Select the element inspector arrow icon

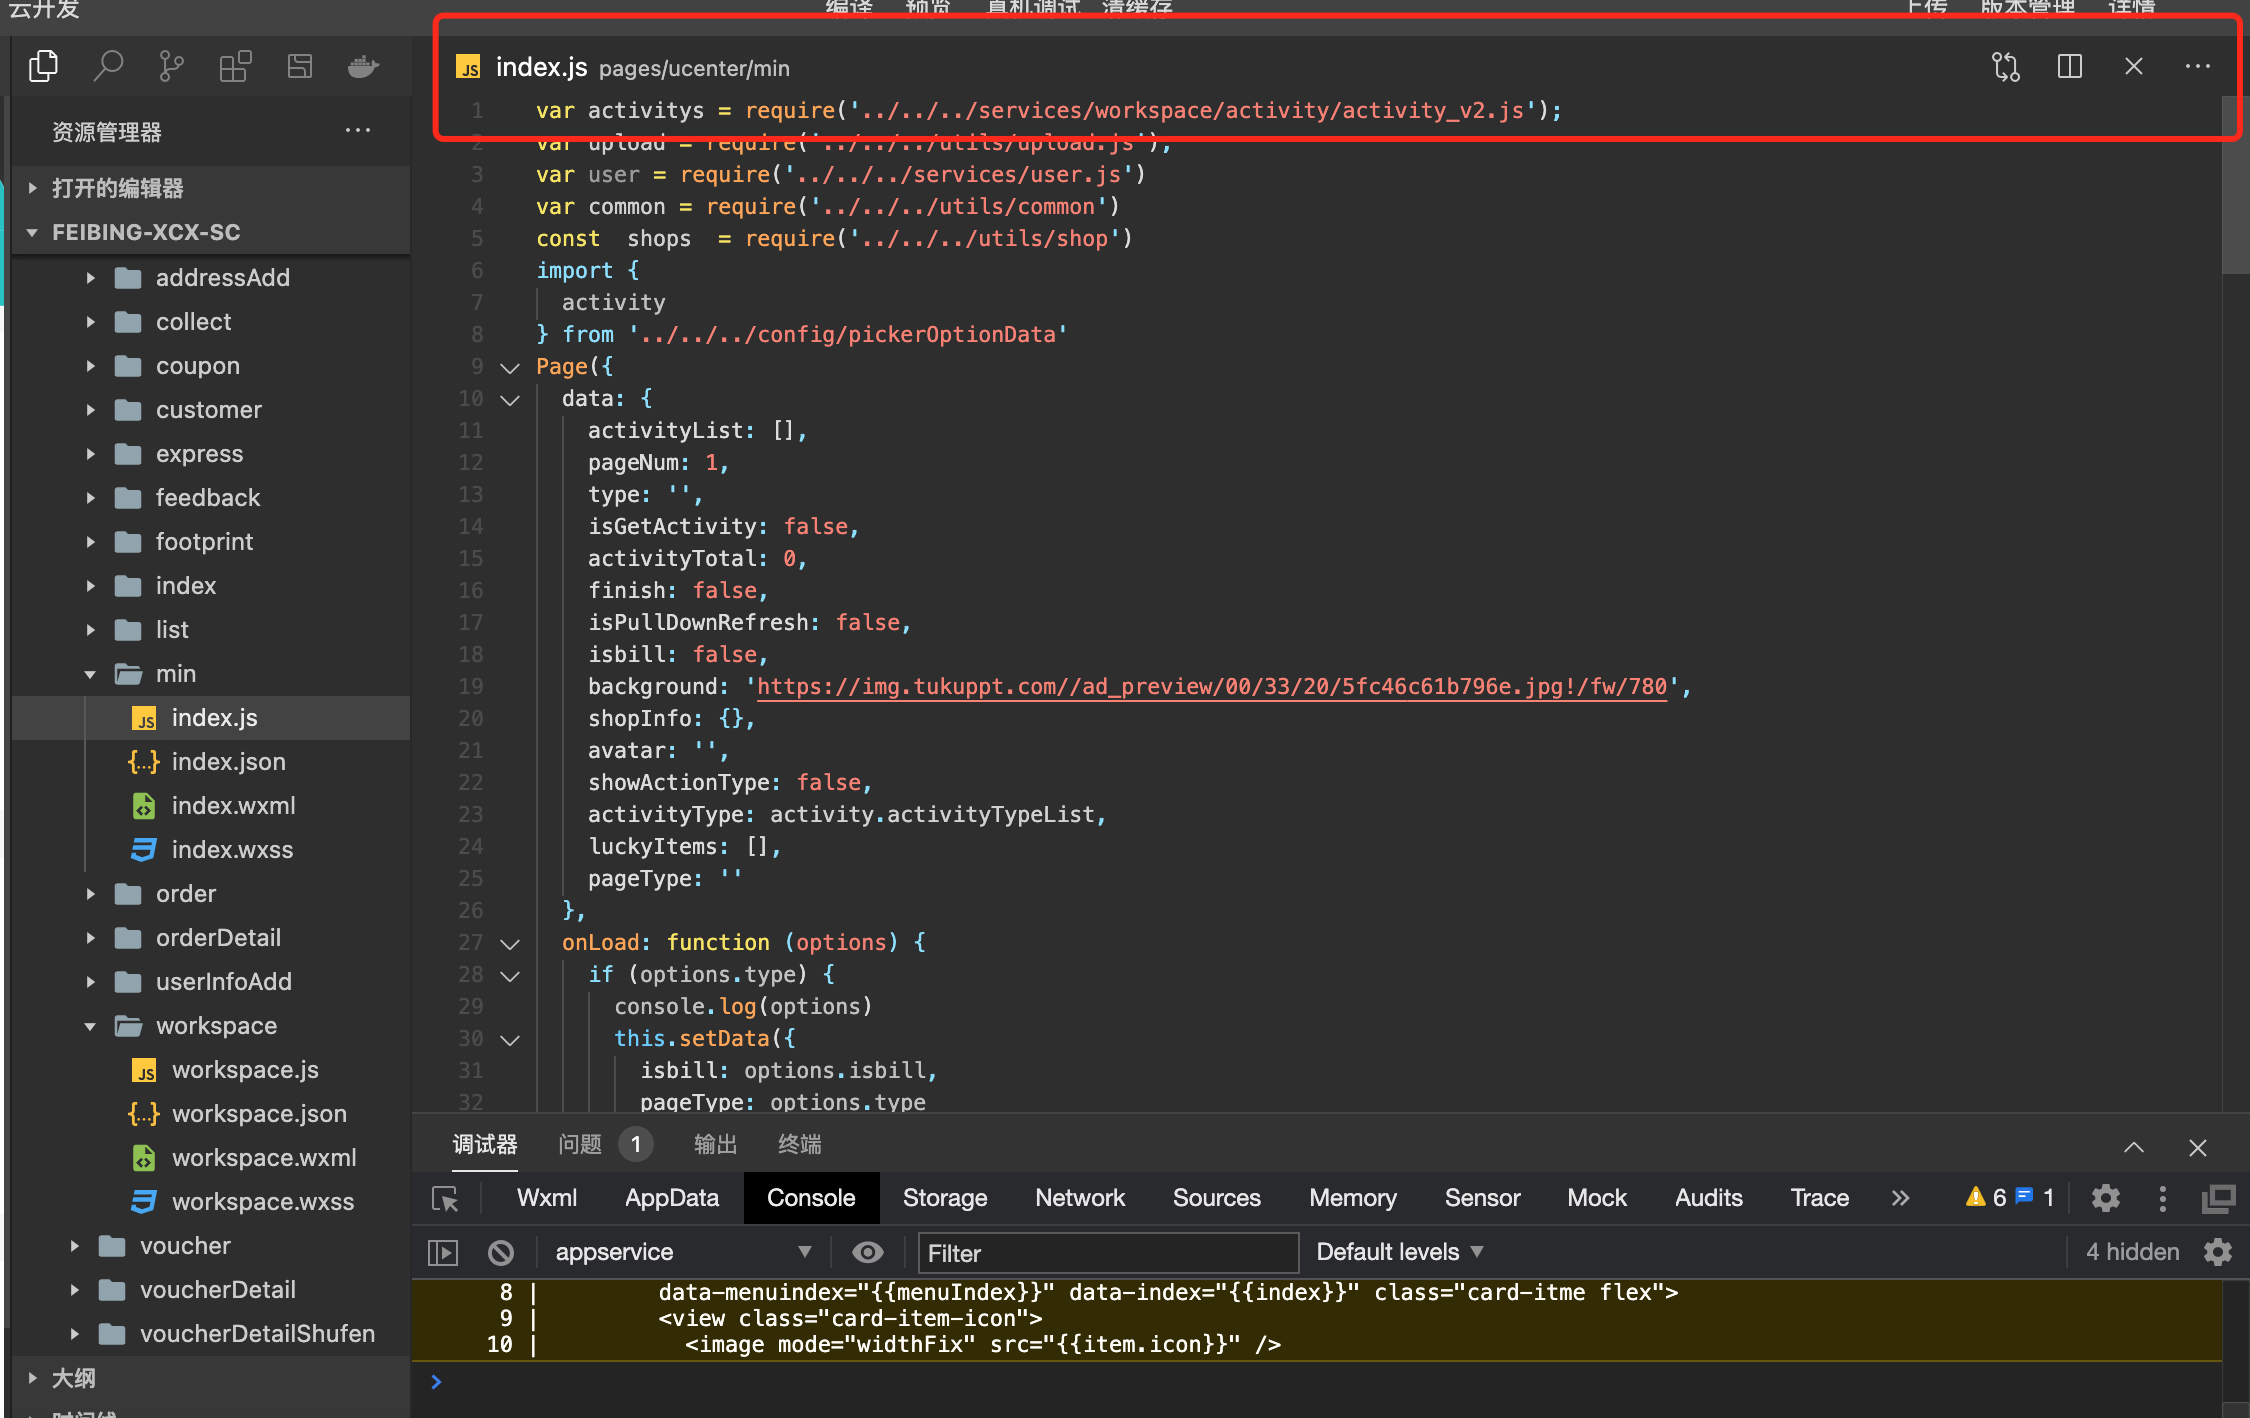(445, 1198)
